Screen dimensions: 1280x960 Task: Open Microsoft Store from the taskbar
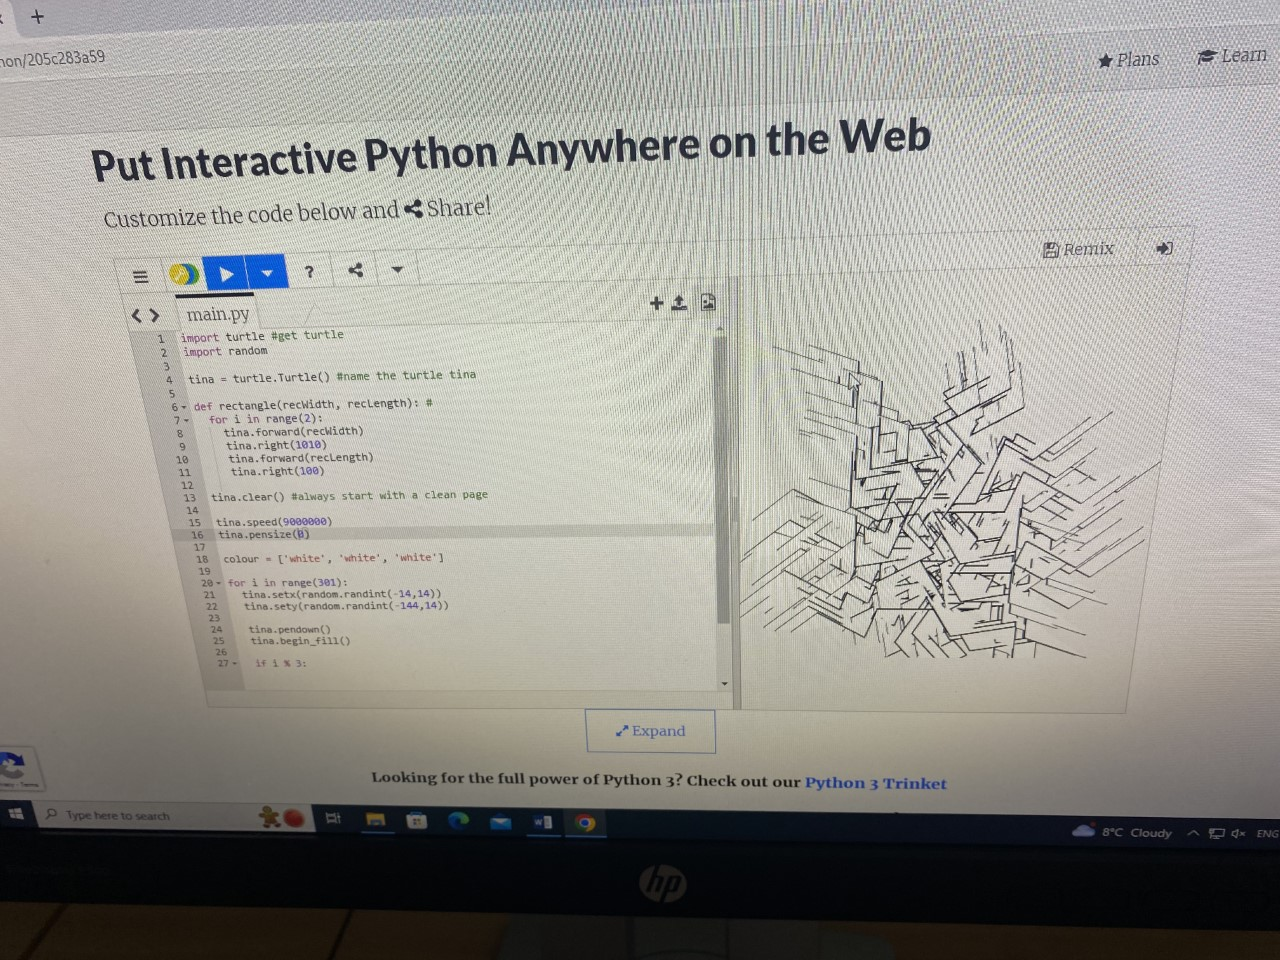tap(417, 821)
